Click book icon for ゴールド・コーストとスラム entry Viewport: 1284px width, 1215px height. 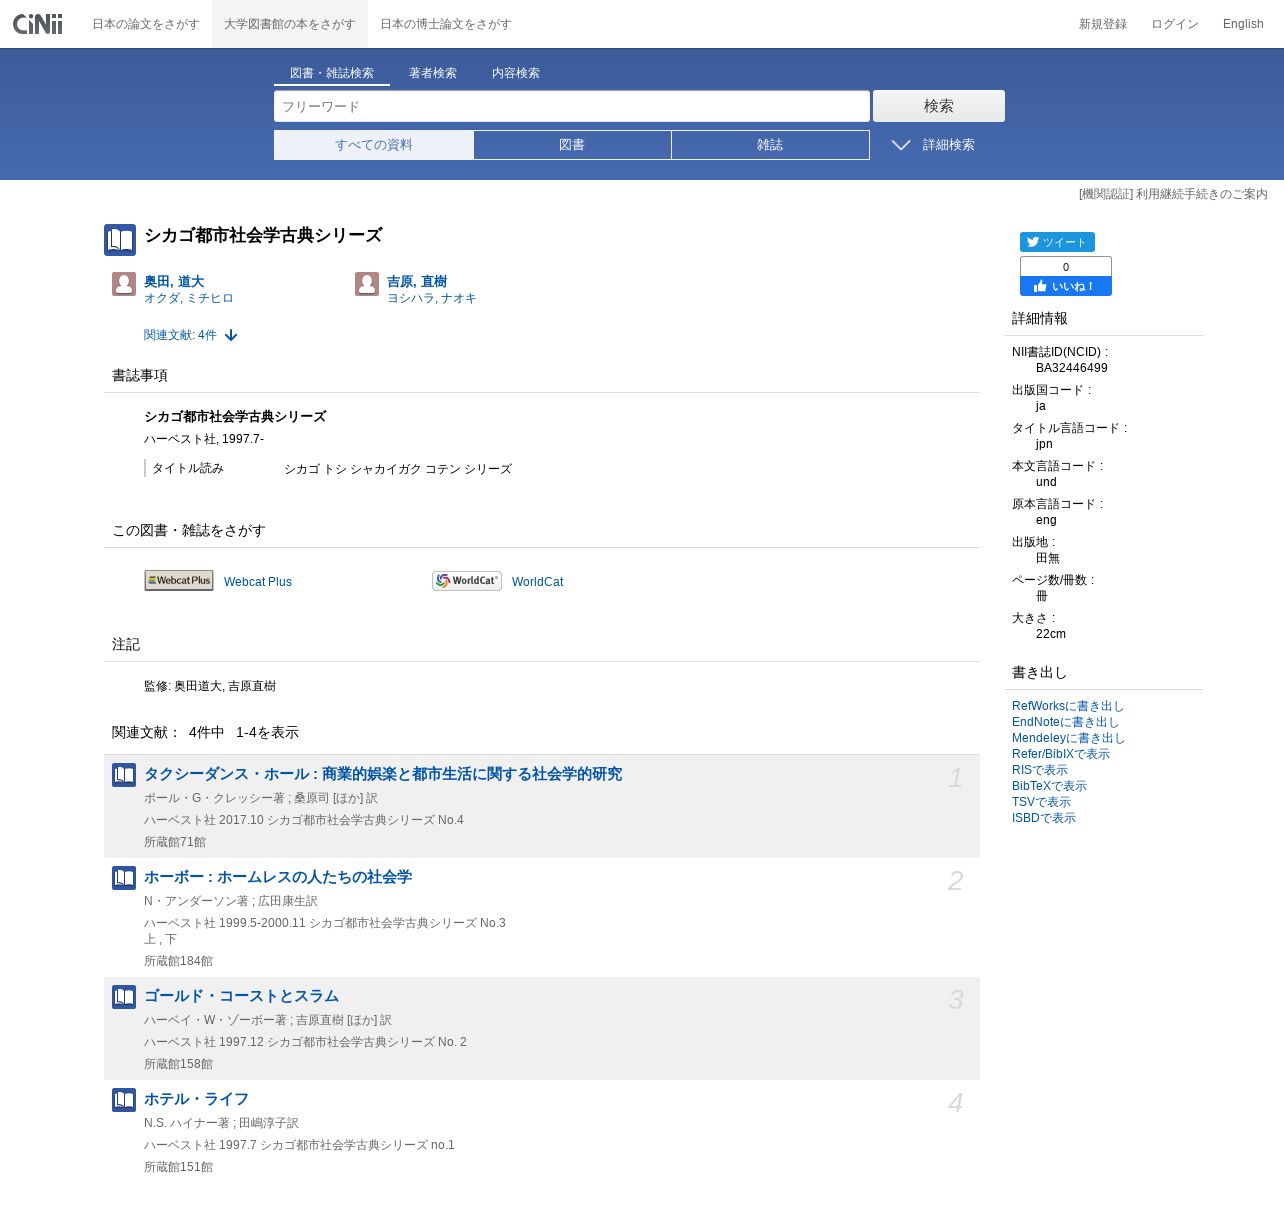point(124,997)
